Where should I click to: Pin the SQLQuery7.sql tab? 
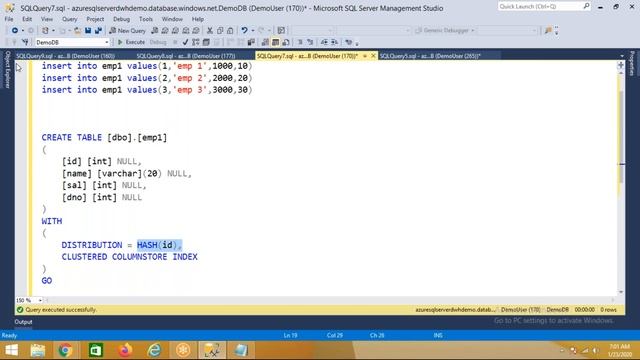click(x=365, y=56)
